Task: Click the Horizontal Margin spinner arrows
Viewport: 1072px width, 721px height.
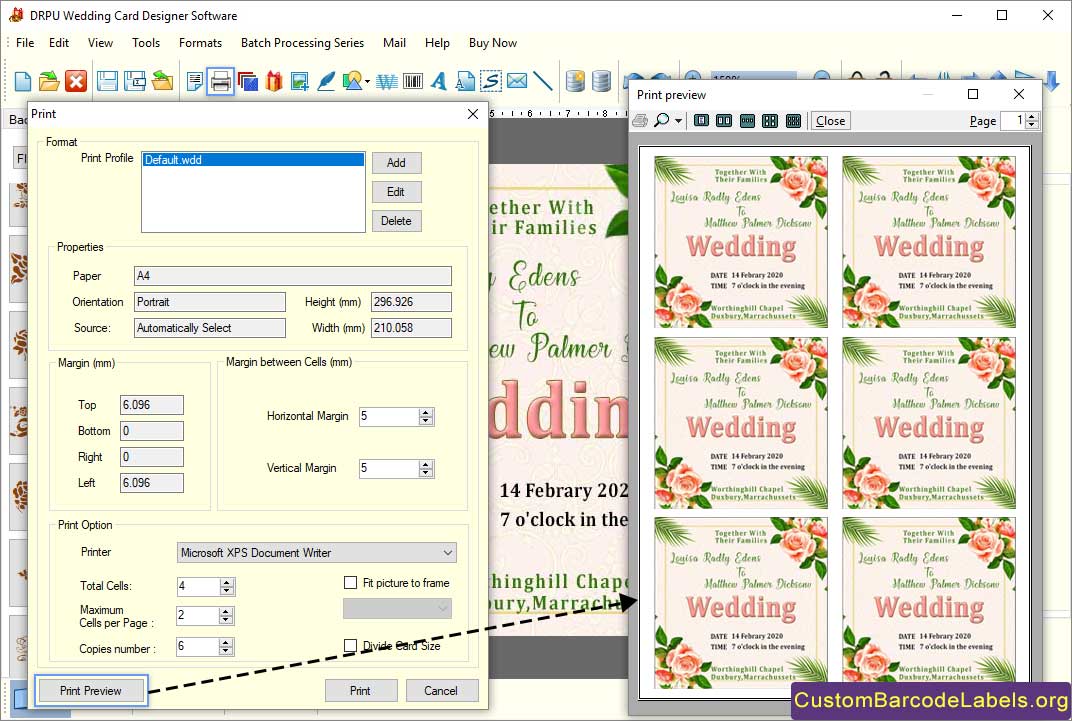Action: tap(426, 416)
